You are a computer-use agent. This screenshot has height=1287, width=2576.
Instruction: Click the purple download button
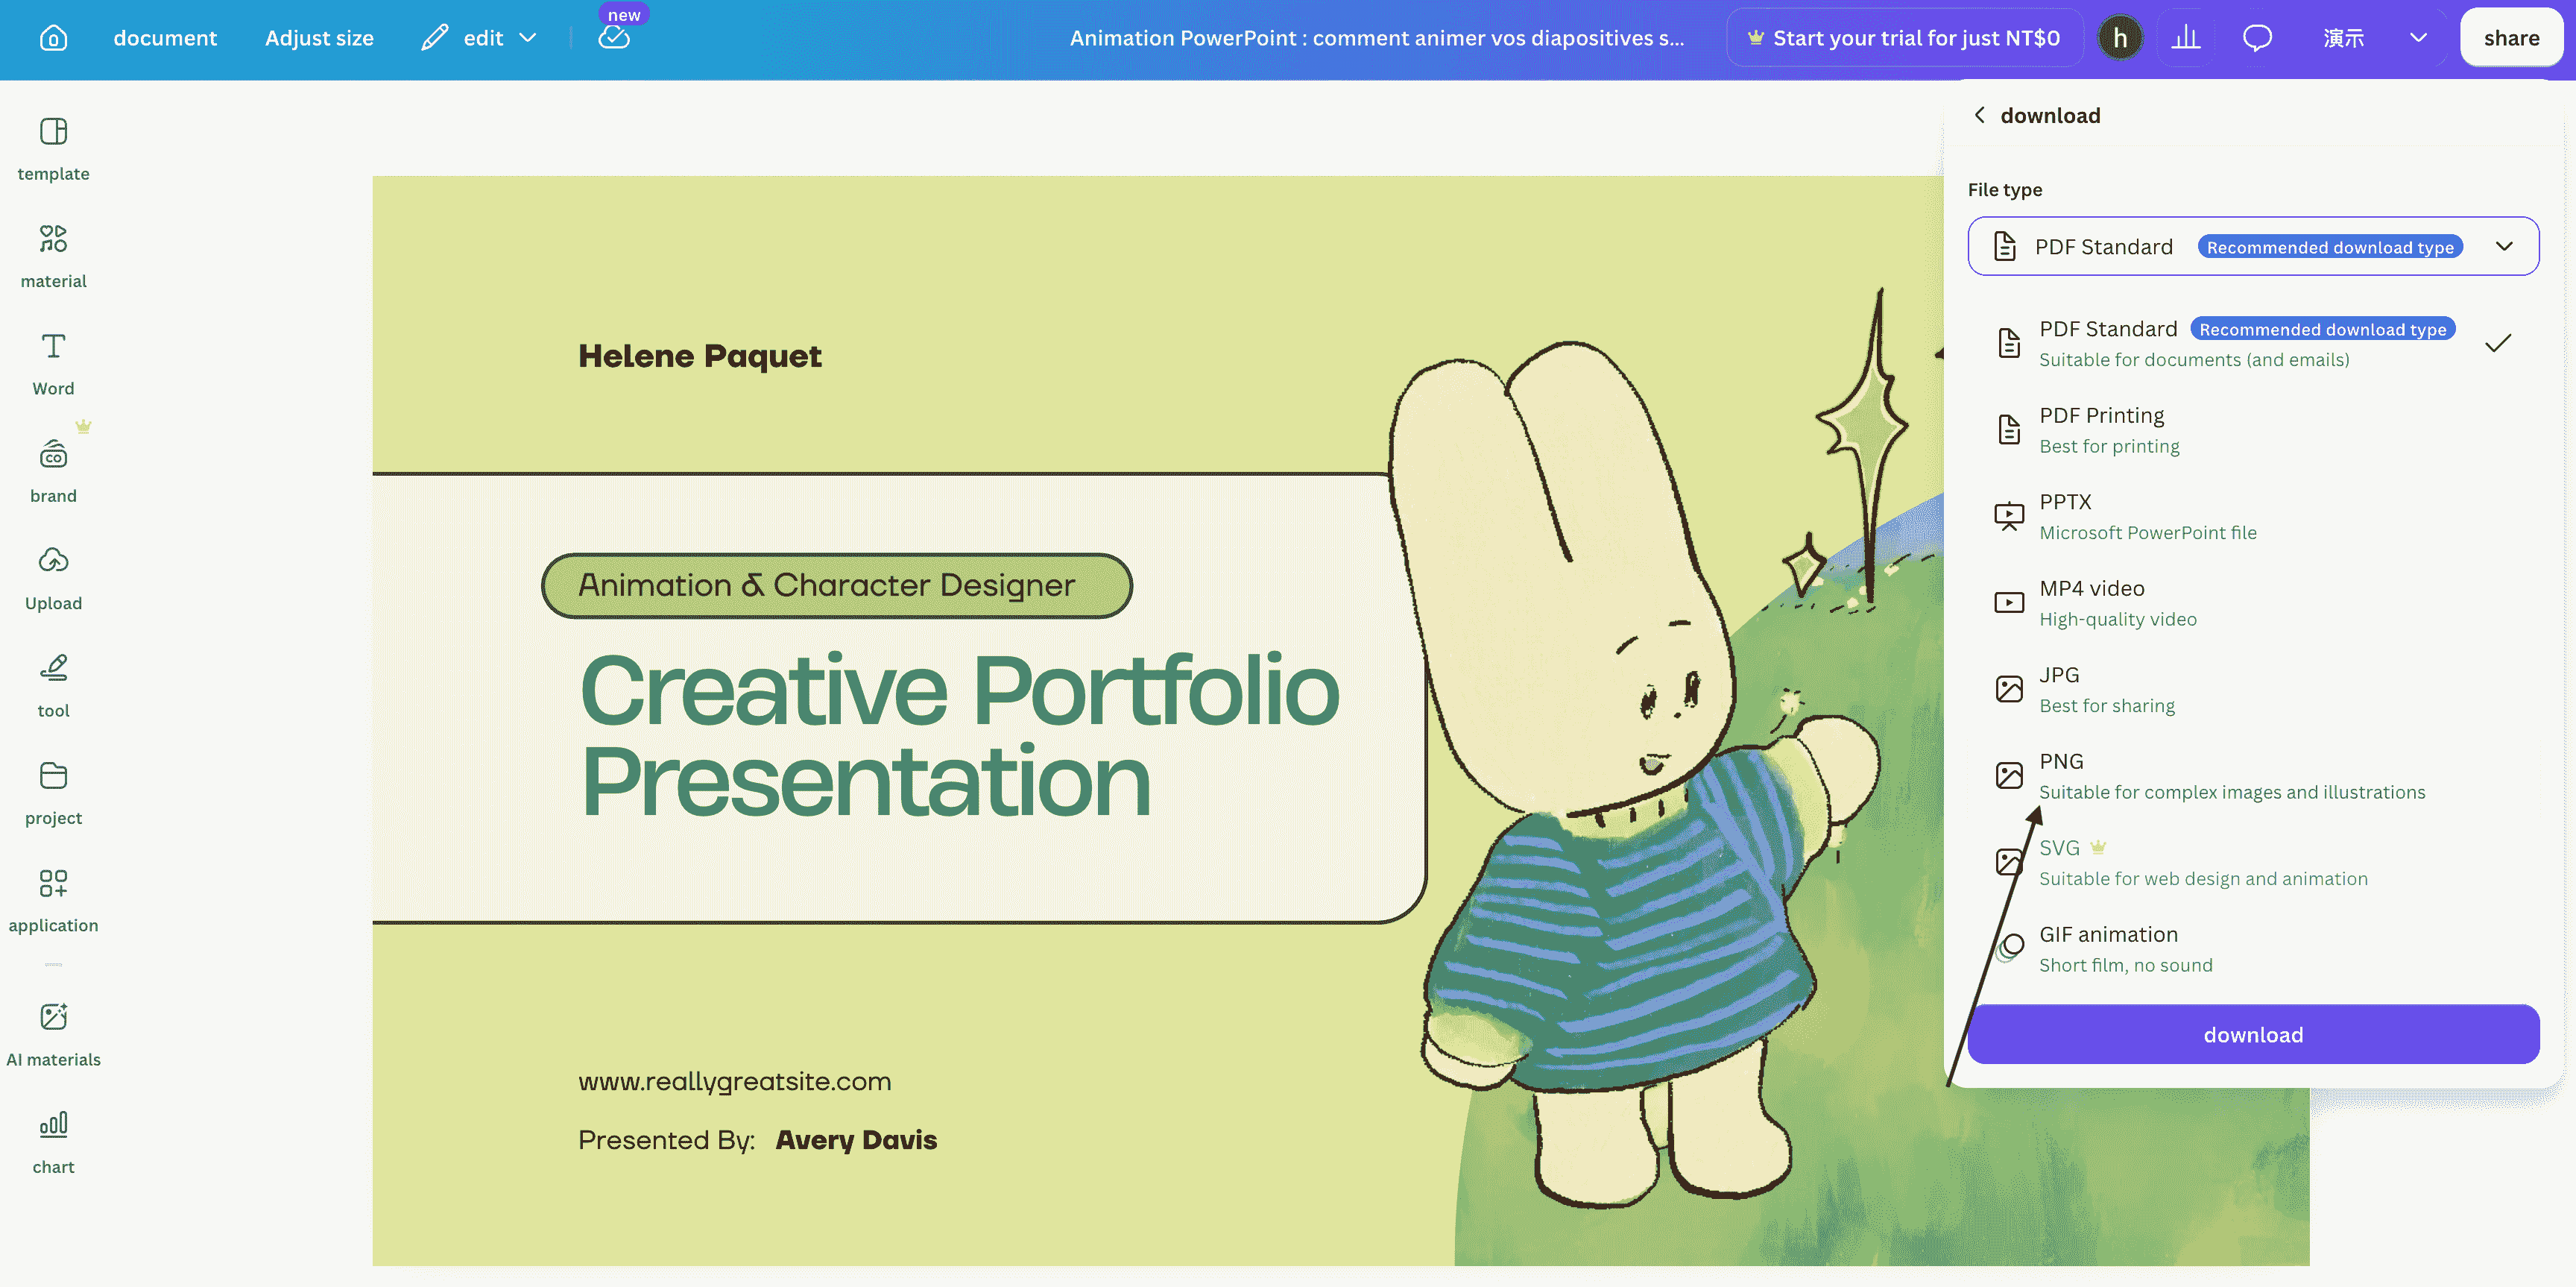2253,1034
